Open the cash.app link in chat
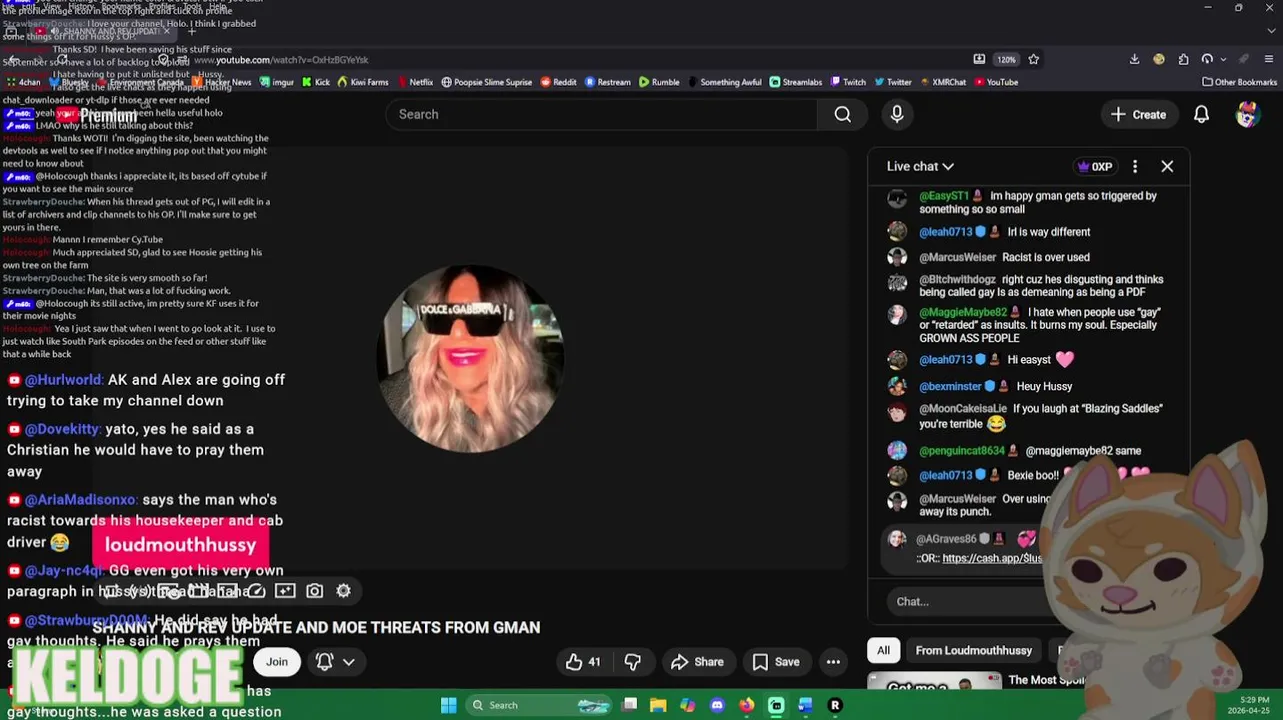1283x720 pixels. [x=992, y=558]
